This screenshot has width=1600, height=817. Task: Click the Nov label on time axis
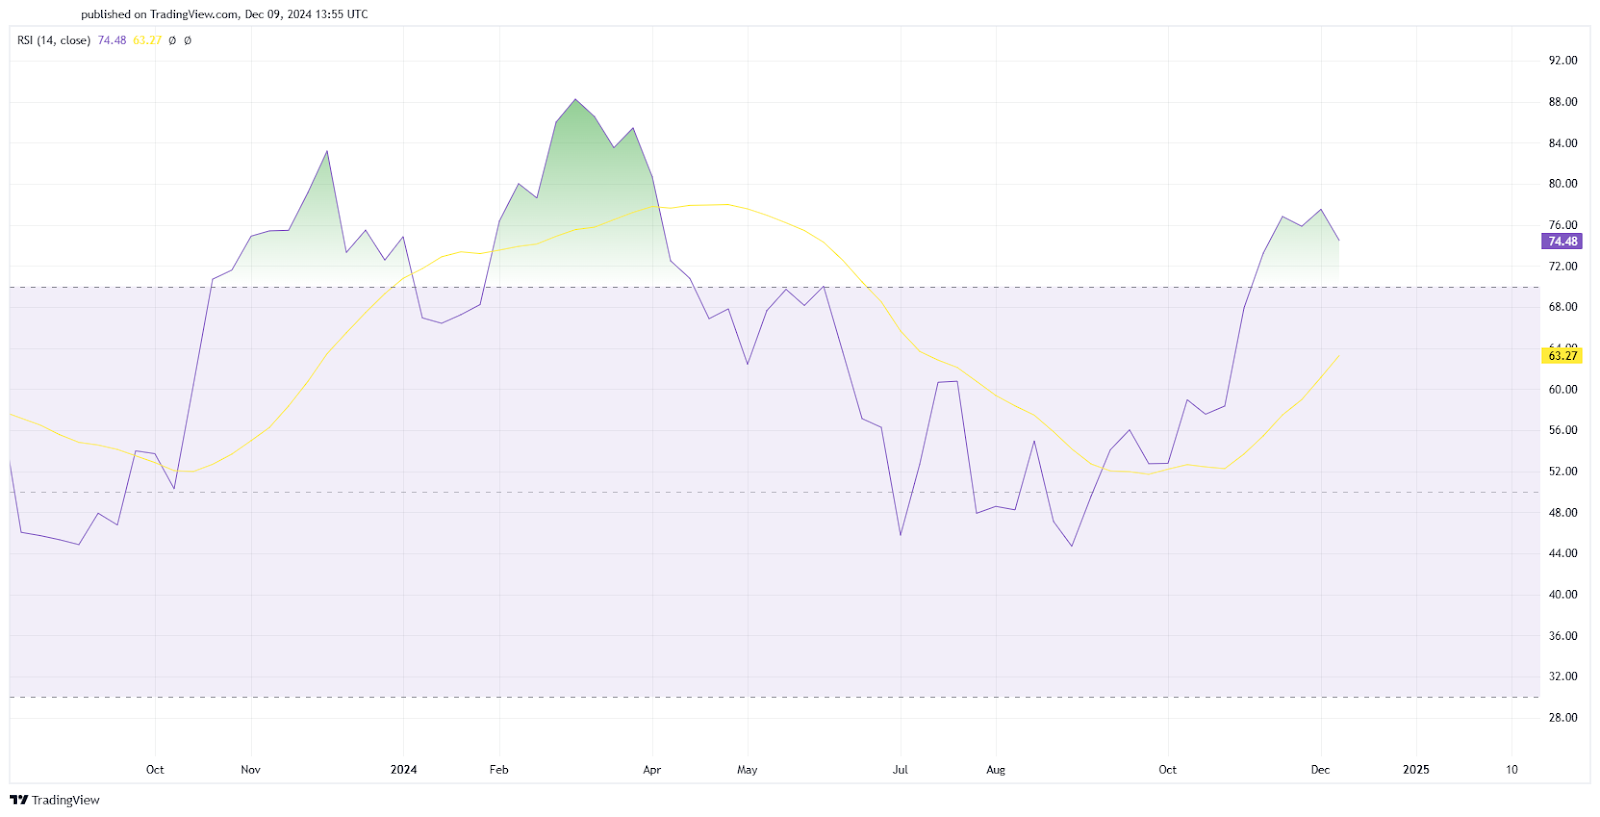pyautogui.click(x=250, y=770)
